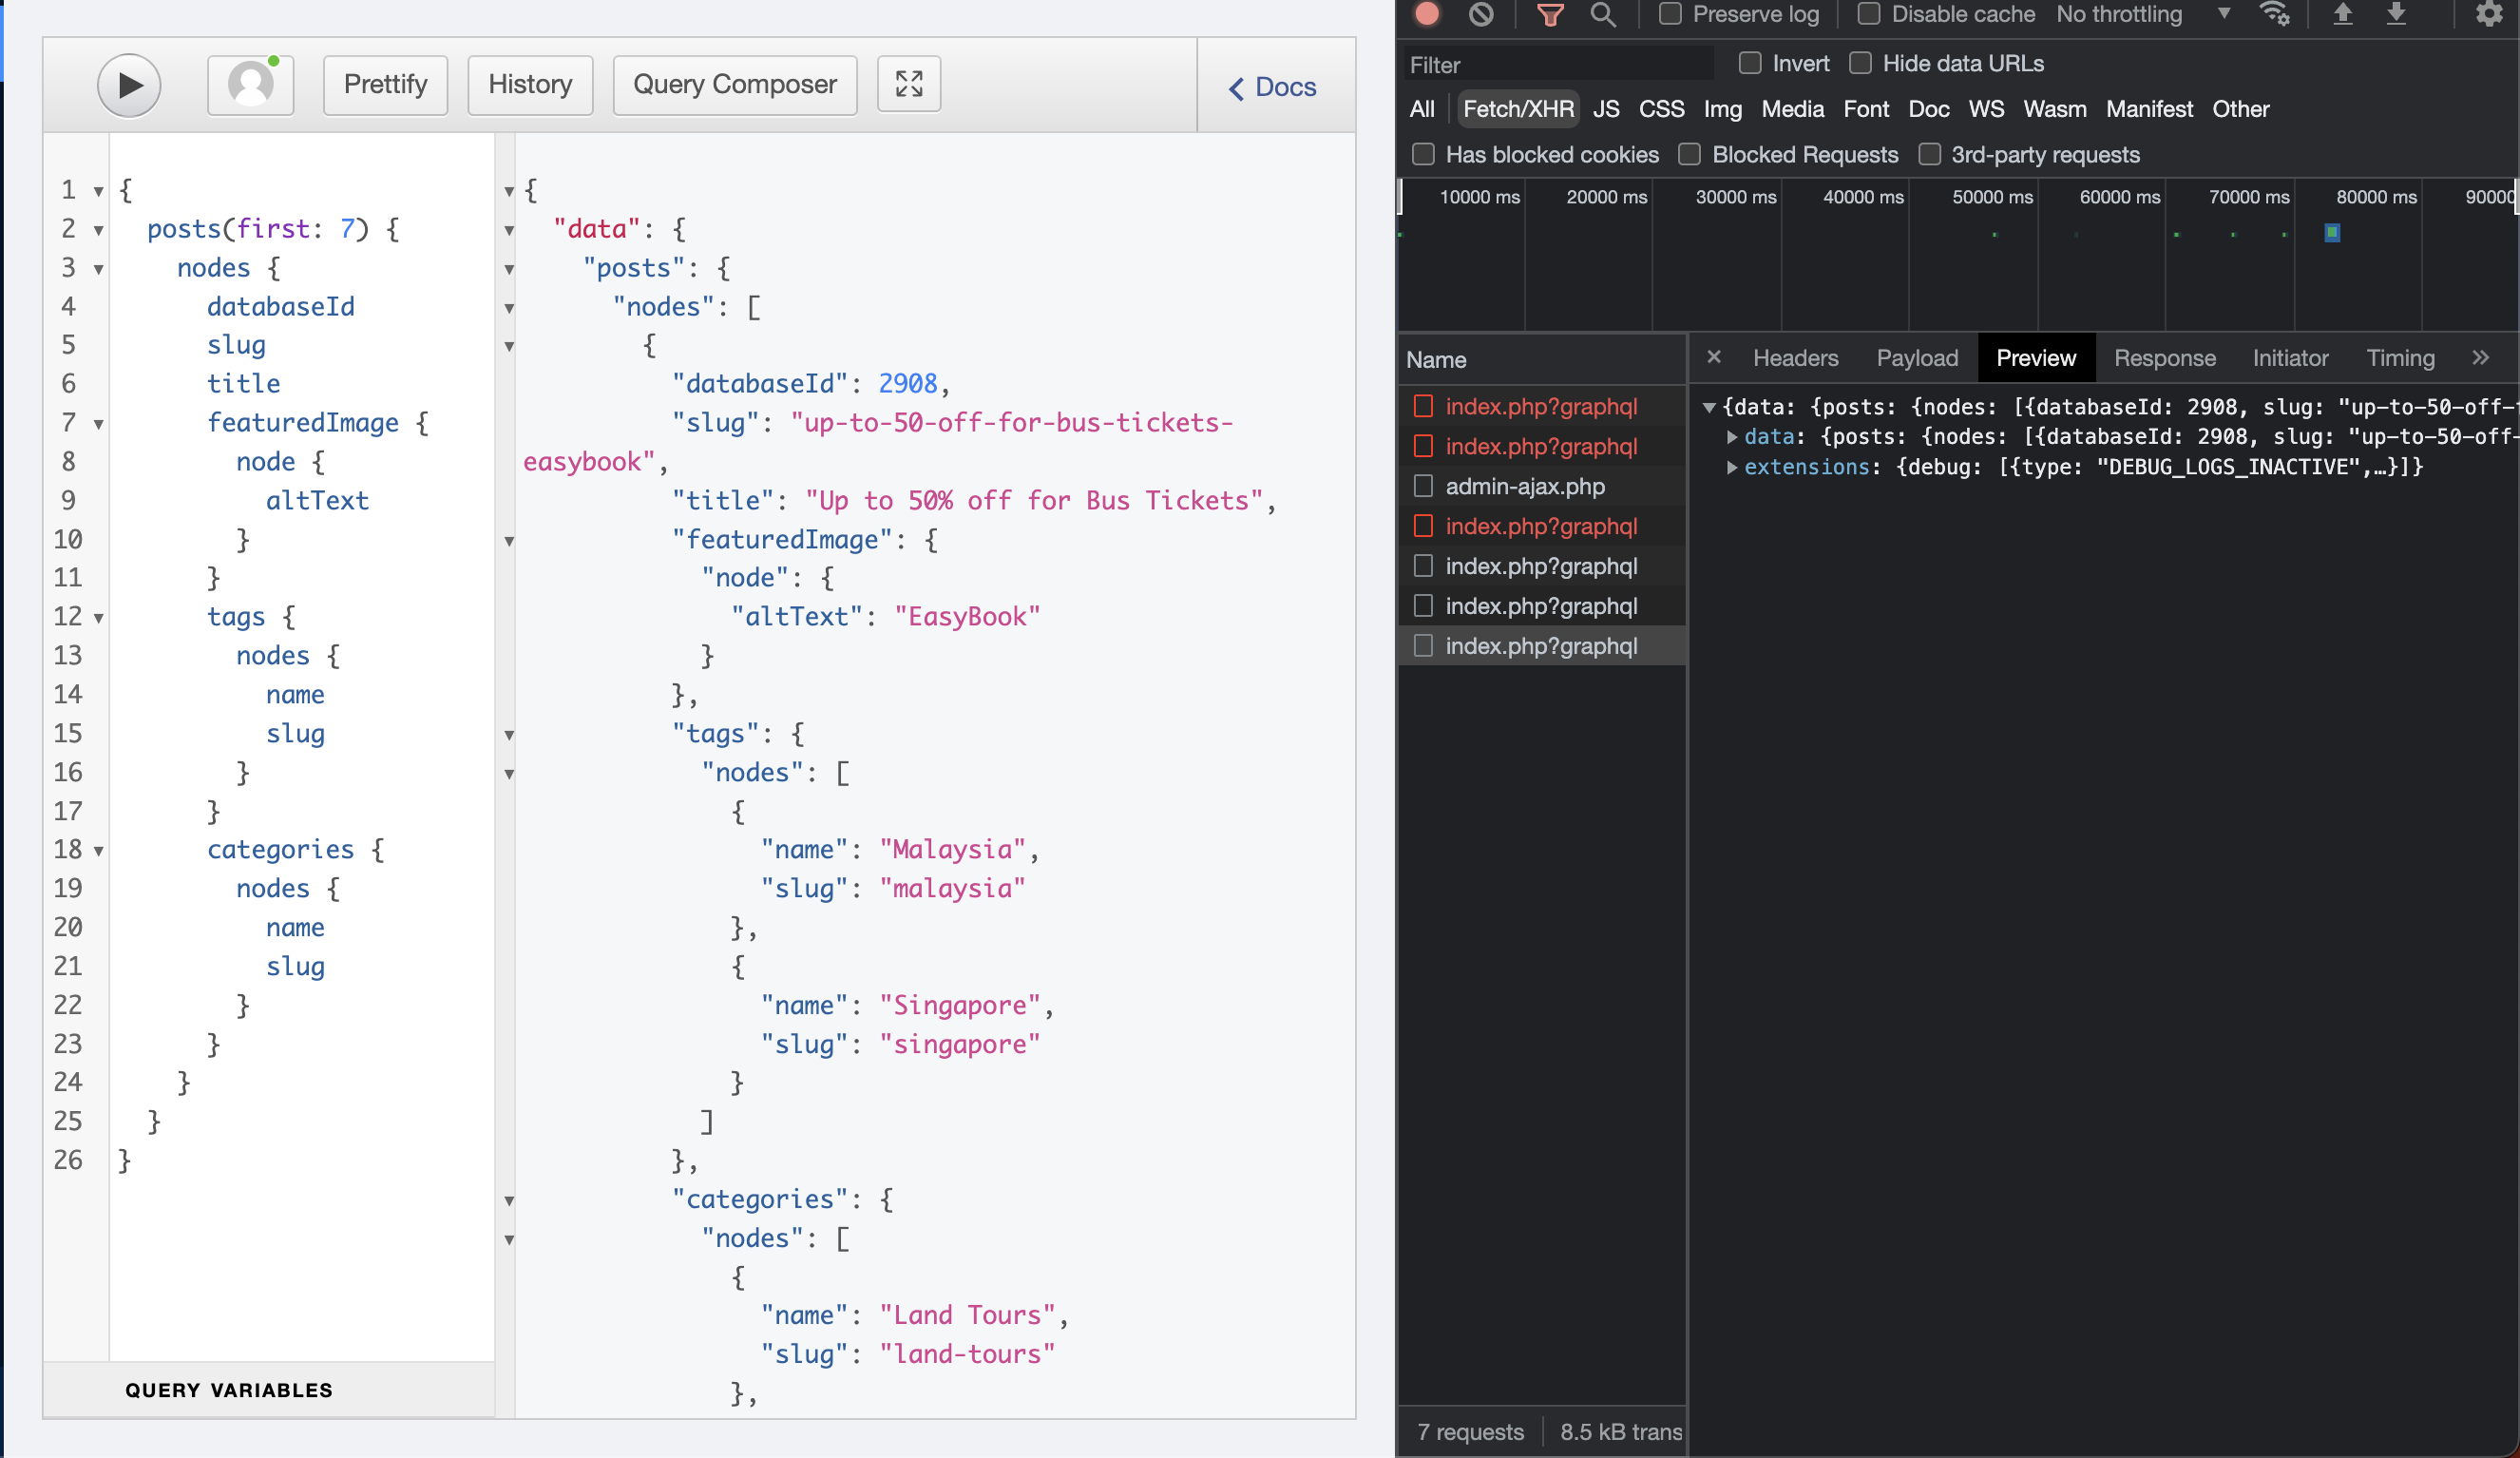
Task: Check the Disable cache option
Action: click(x=1868, y=14)
